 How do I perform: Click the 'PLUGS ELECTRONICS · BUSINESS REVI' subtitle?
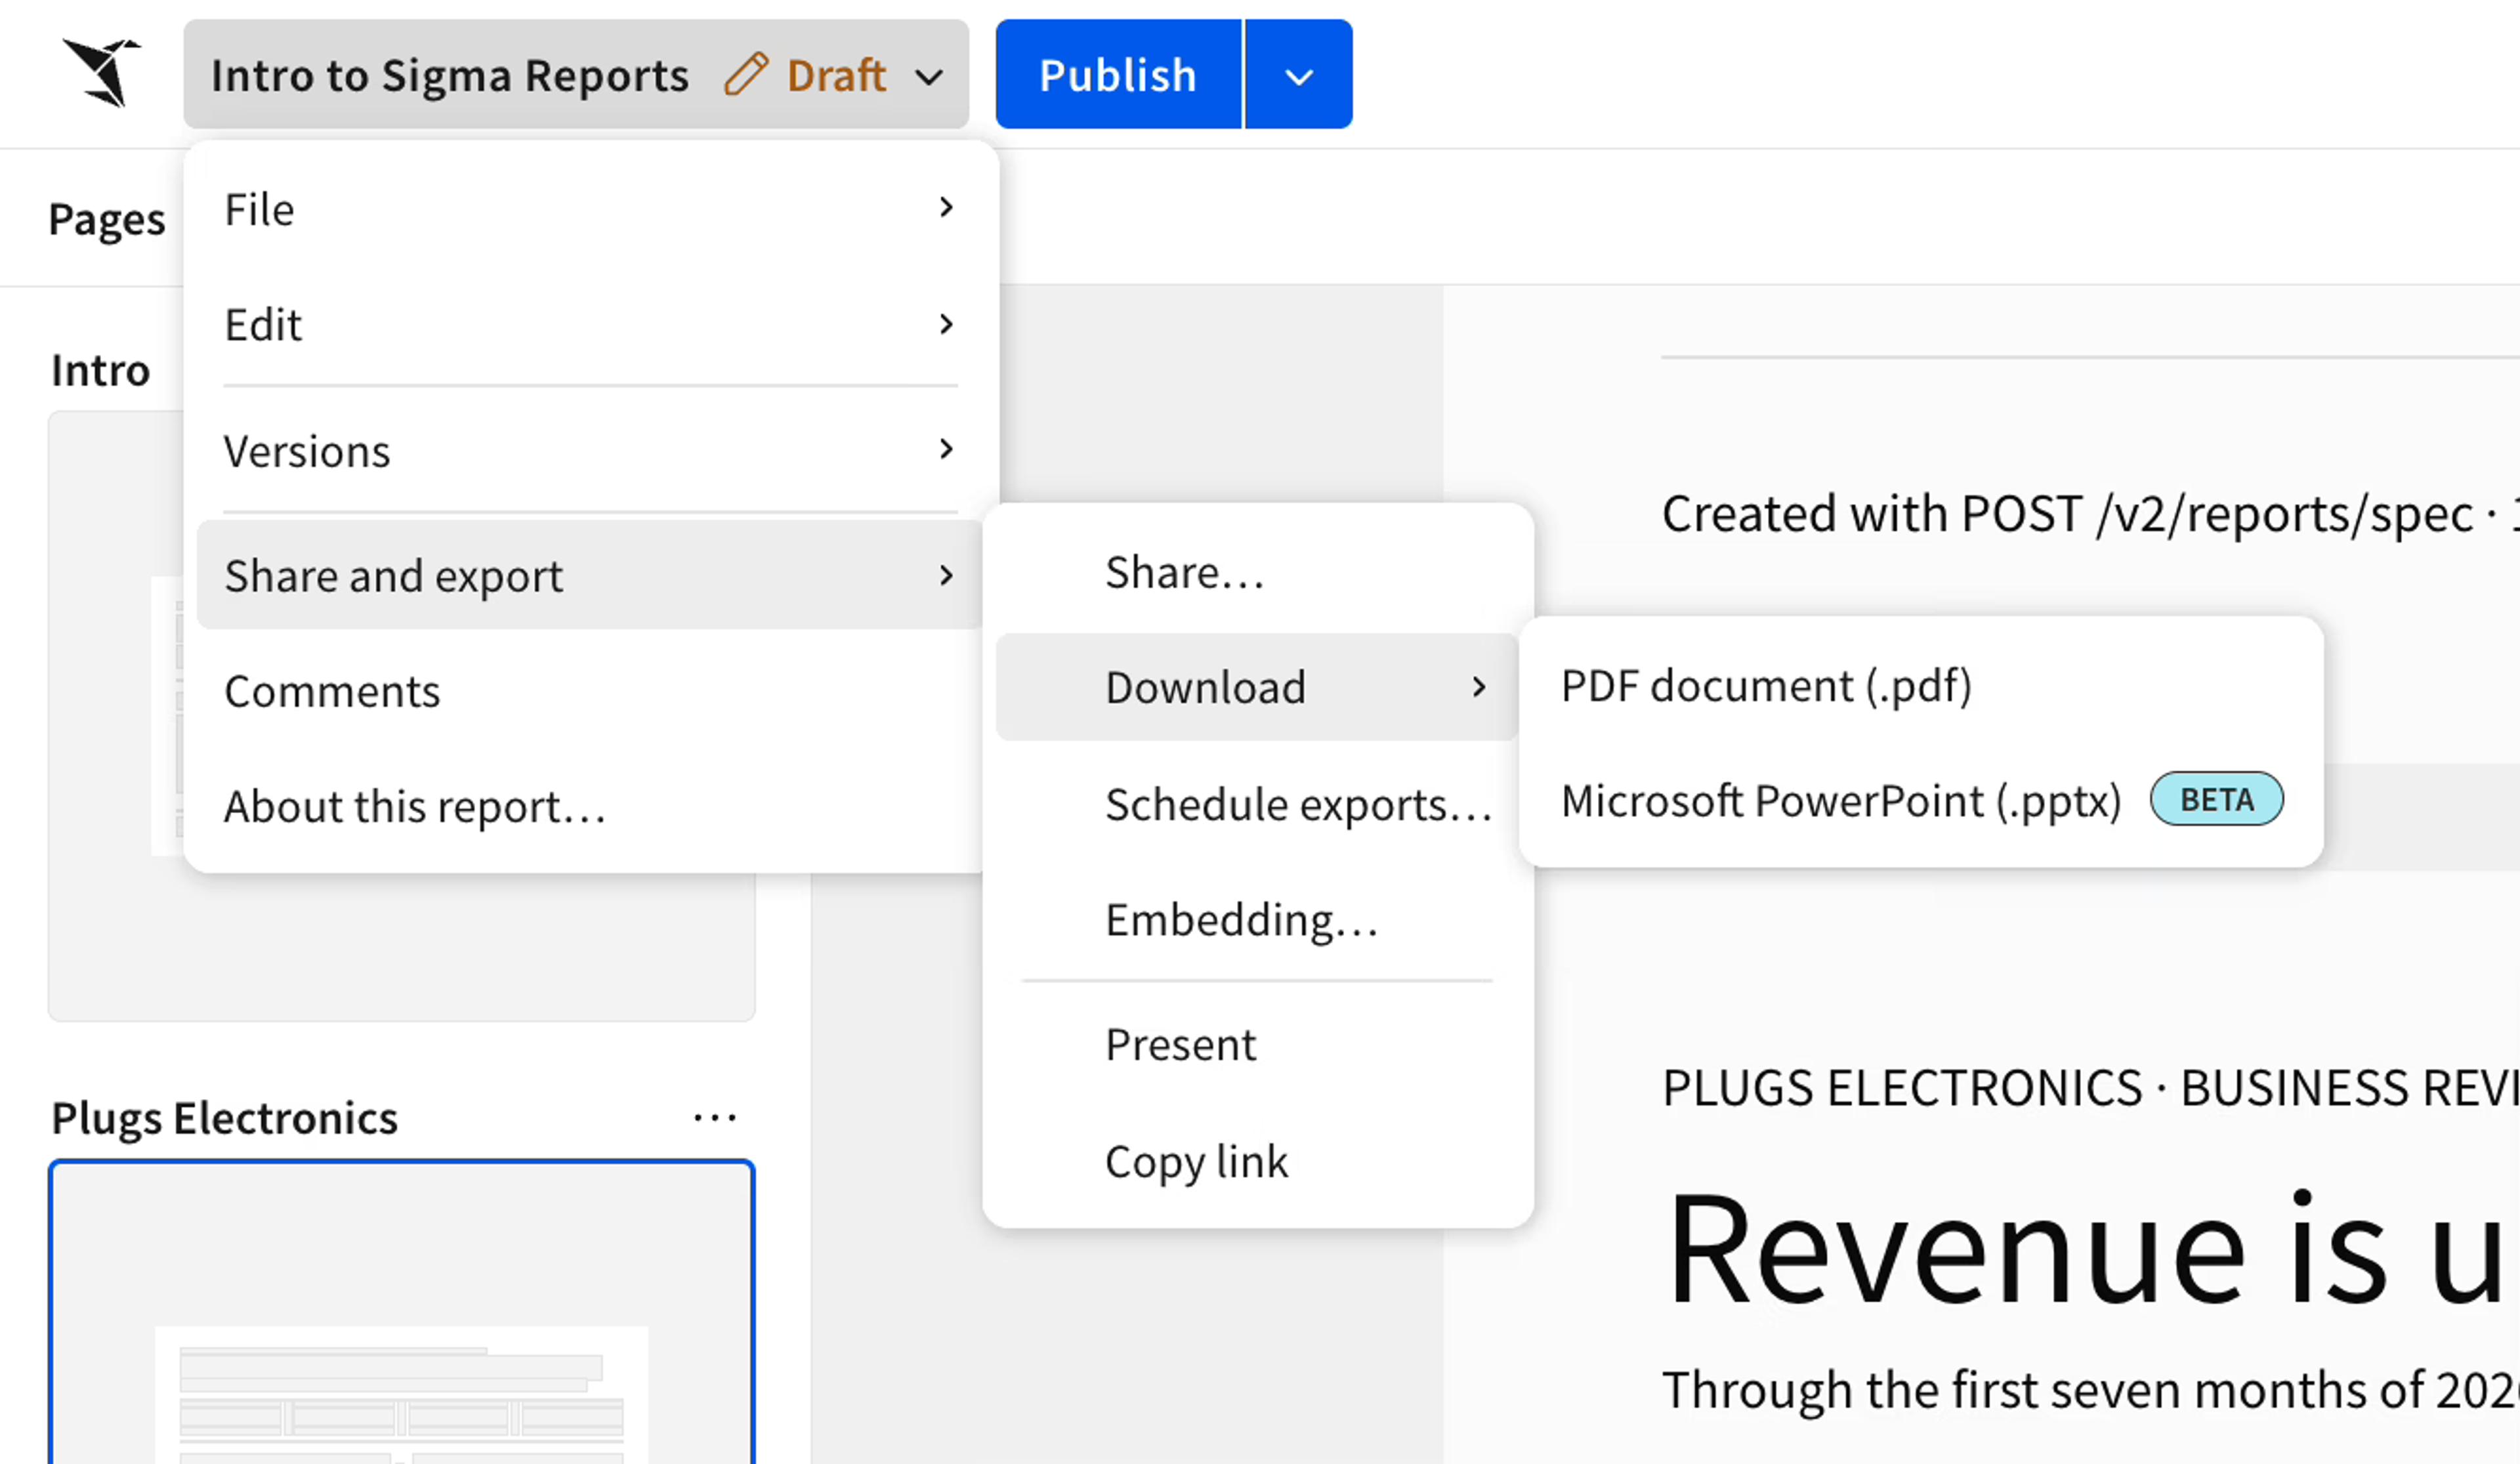pos(2091,1087)
